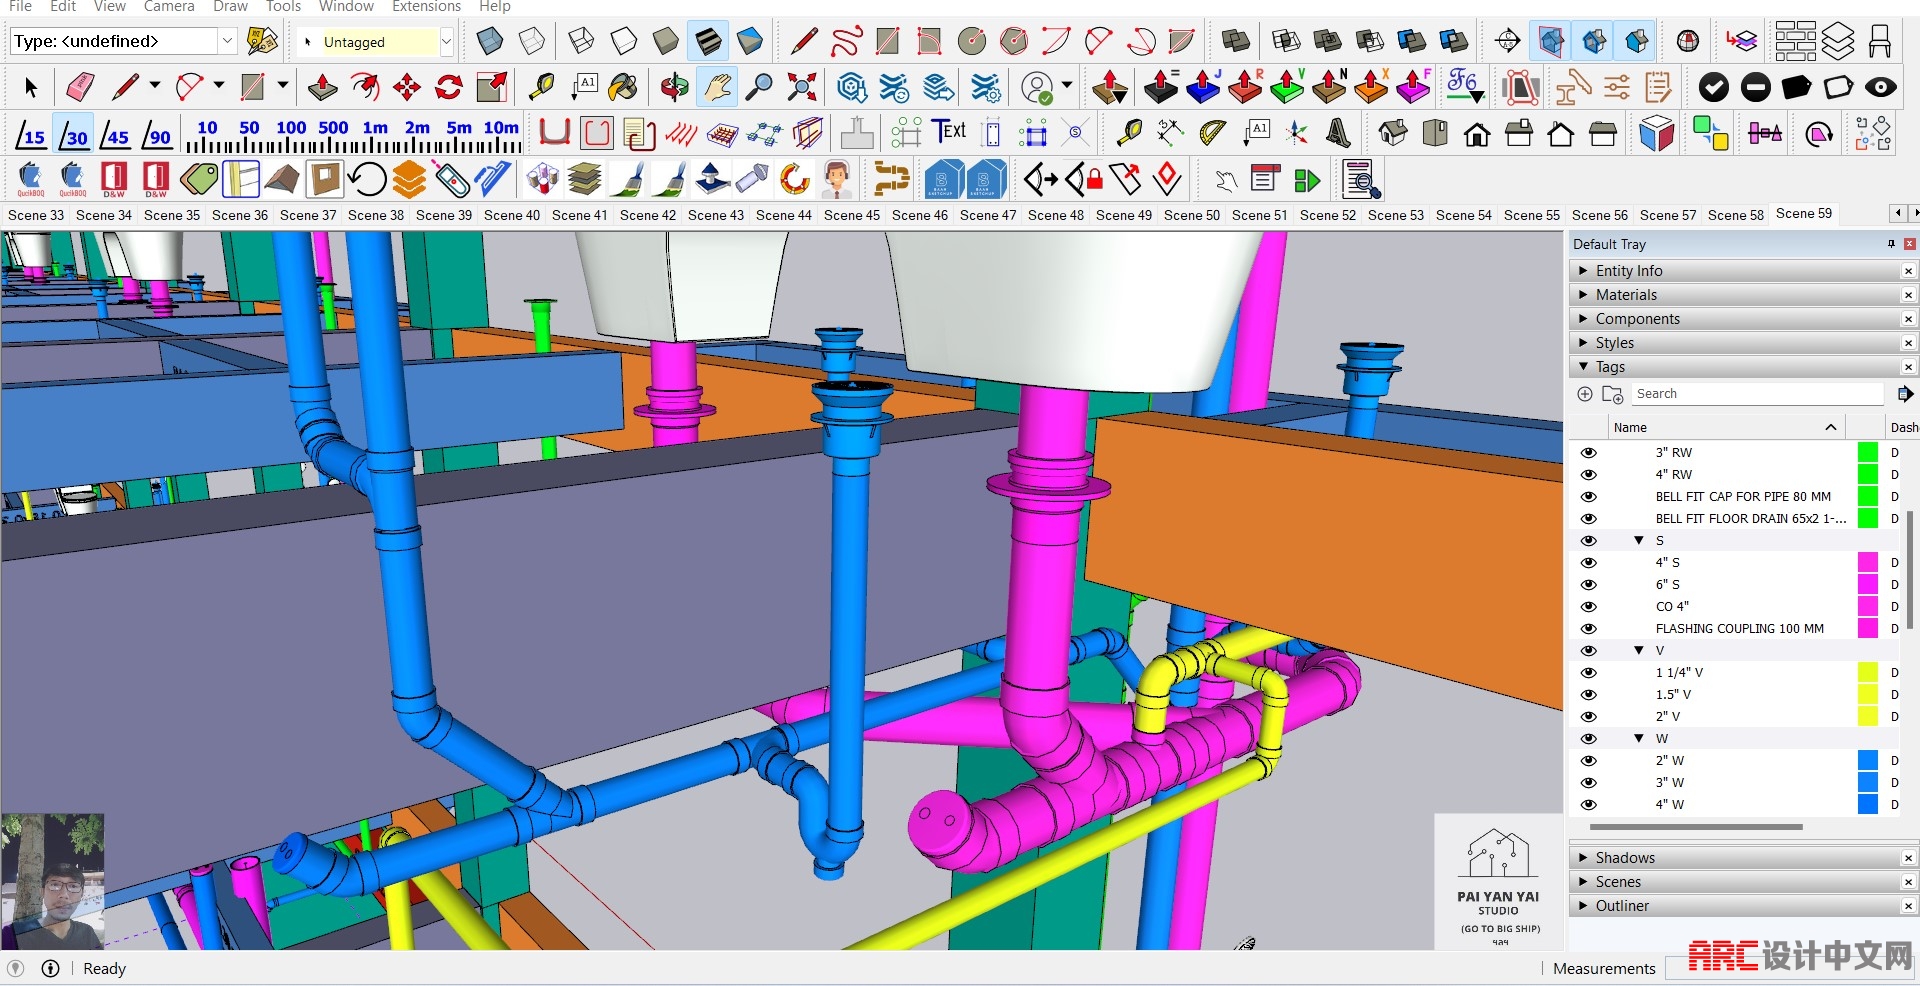Select the Eraser tool
This screenshot has width=1920, height=986.
pos(79,88)
